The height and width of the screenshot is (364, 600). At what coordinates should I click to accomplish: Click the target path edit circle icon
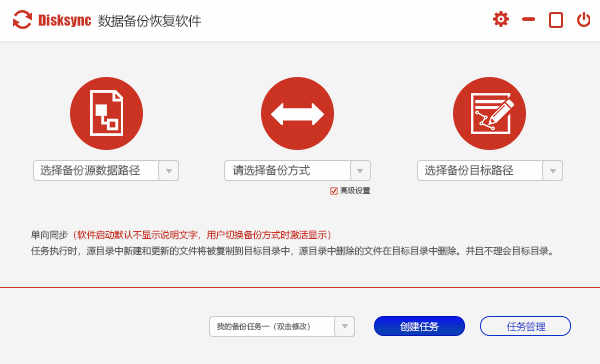pos(489,113)
